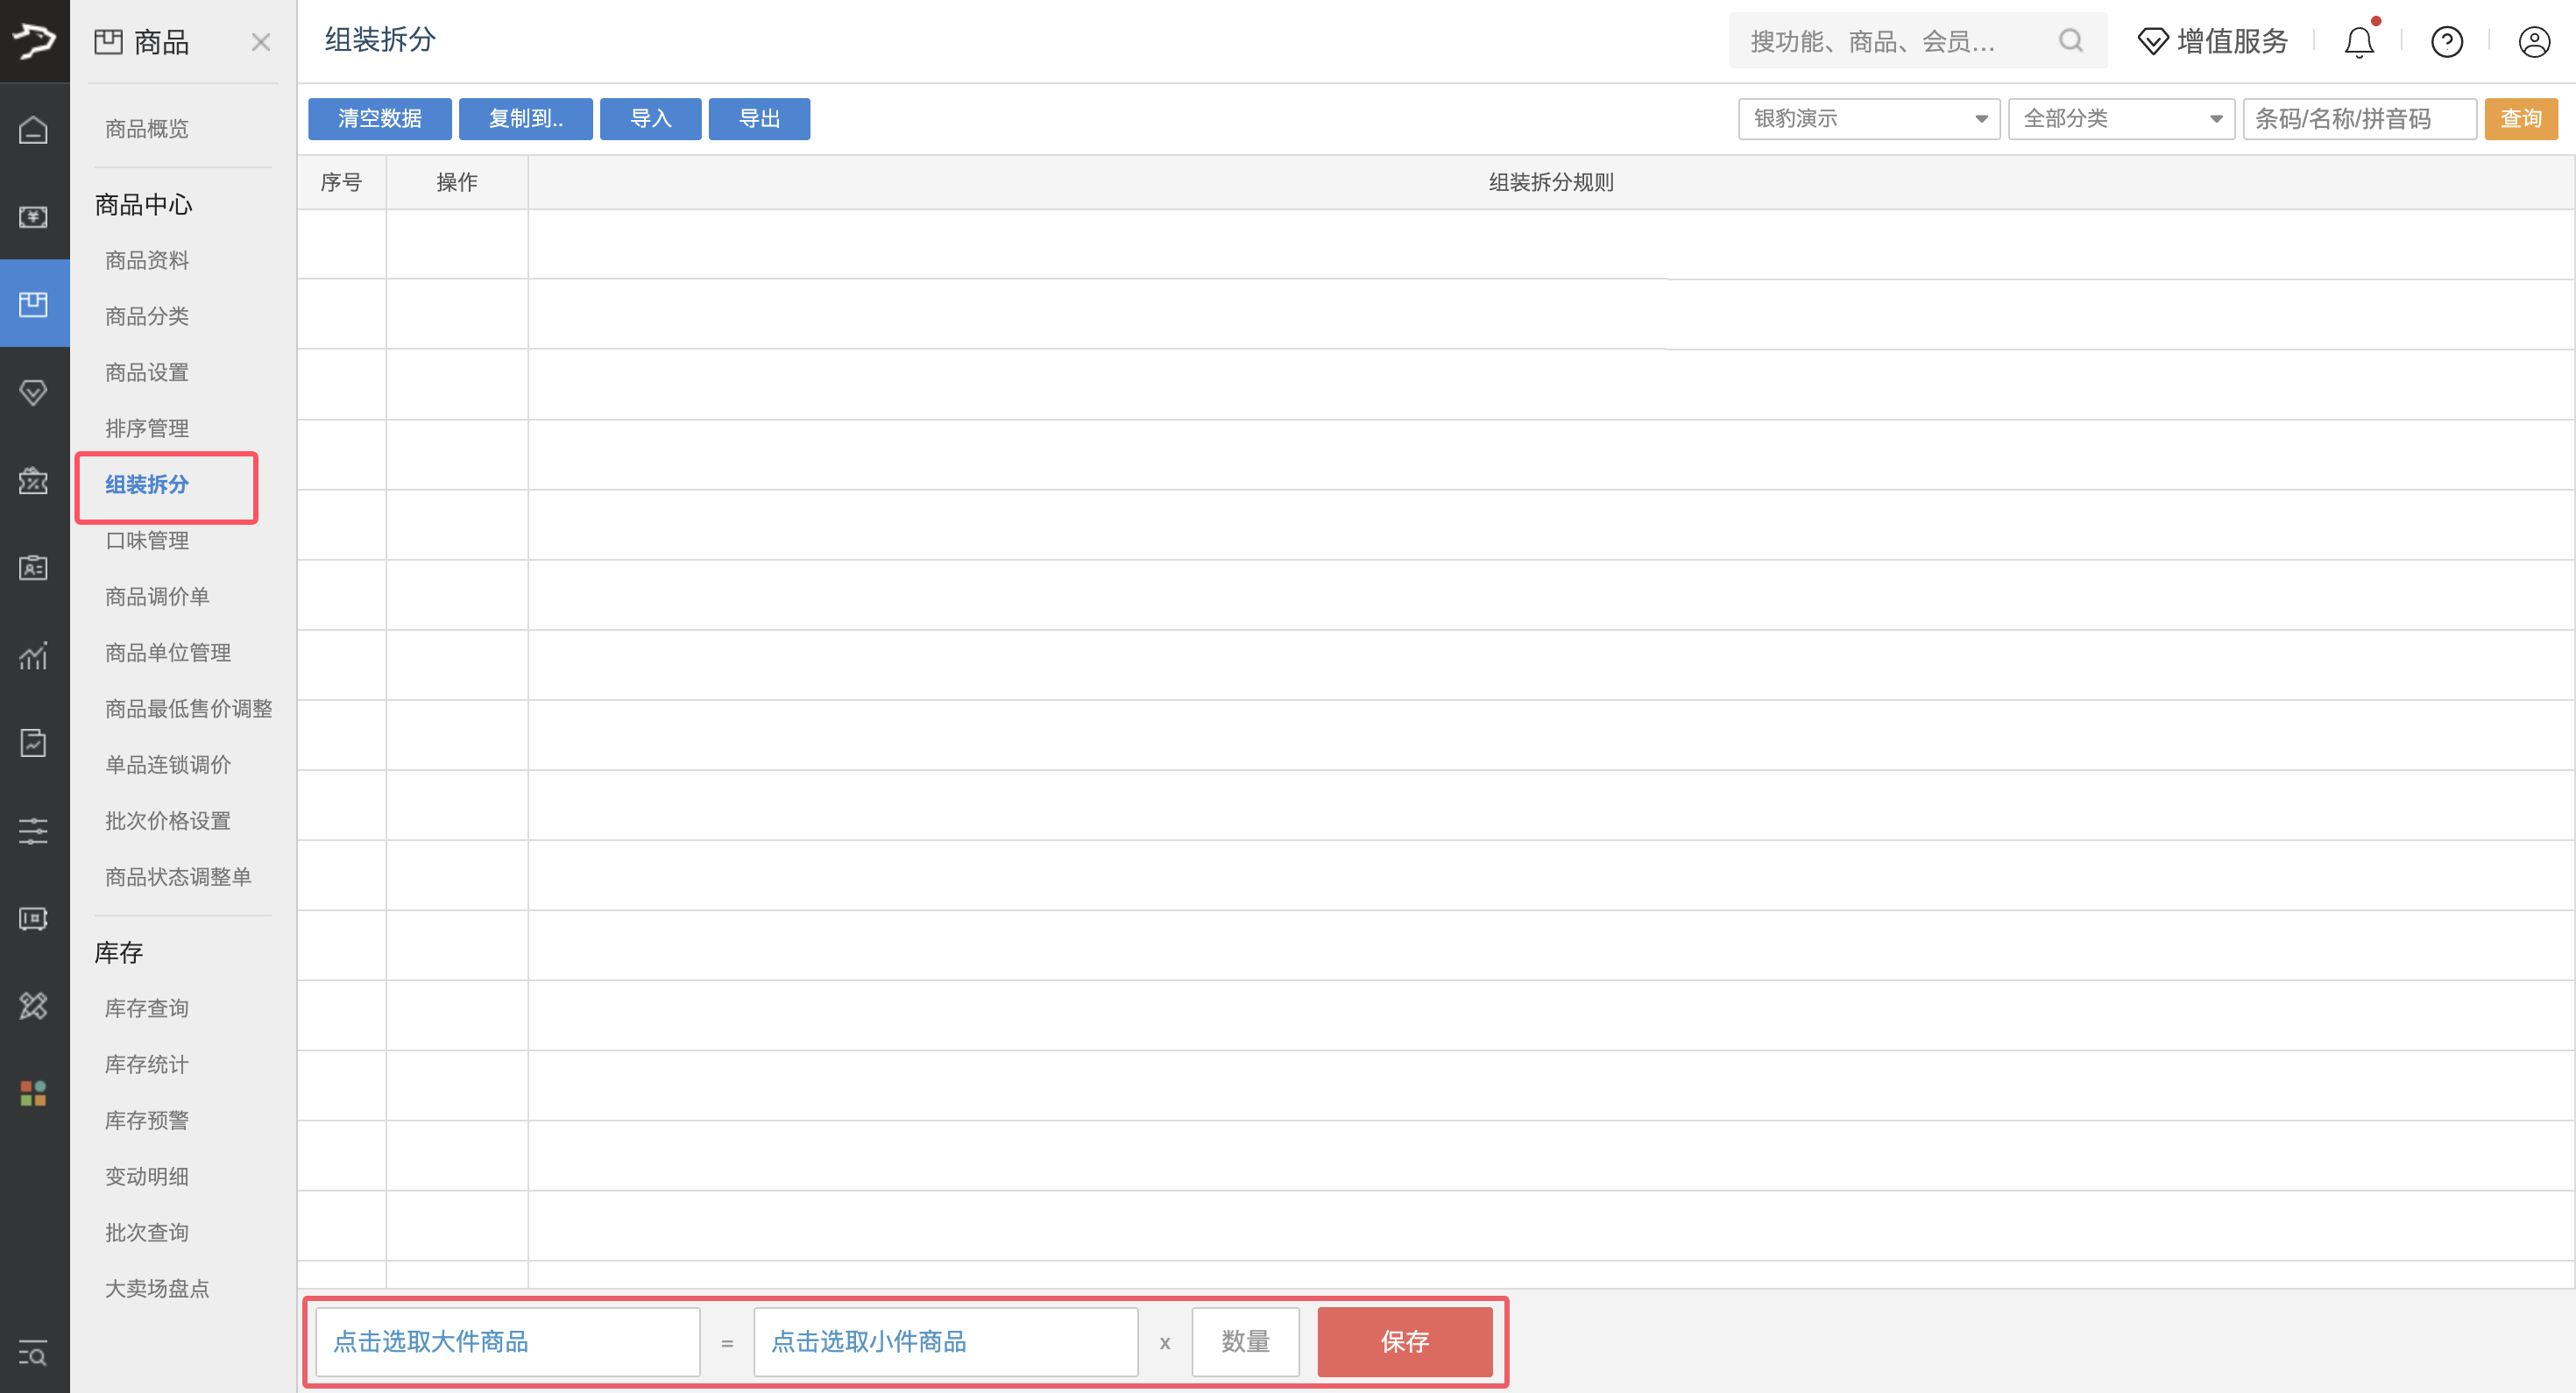2576x1393 pixels.
Task: Open the 全部分类 category dropdown
Action: click(2122, 119)
